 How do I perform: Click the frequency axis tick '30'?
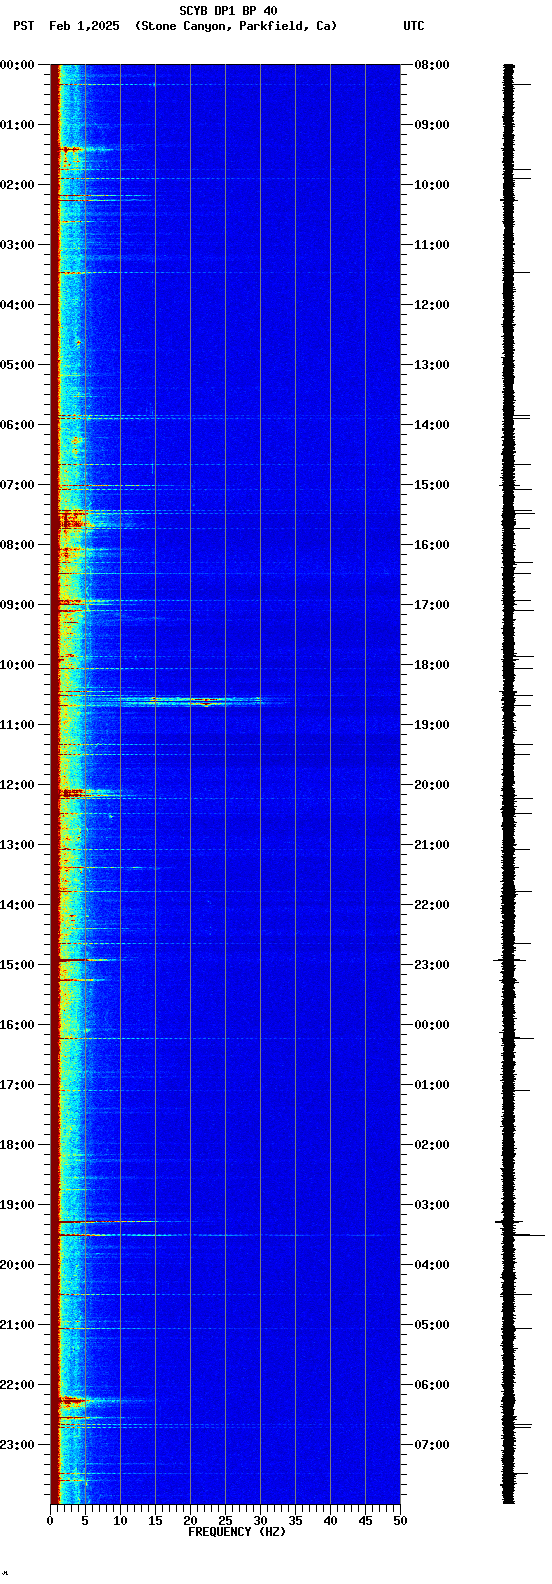pyautogui.click(x=260, y=1521)
